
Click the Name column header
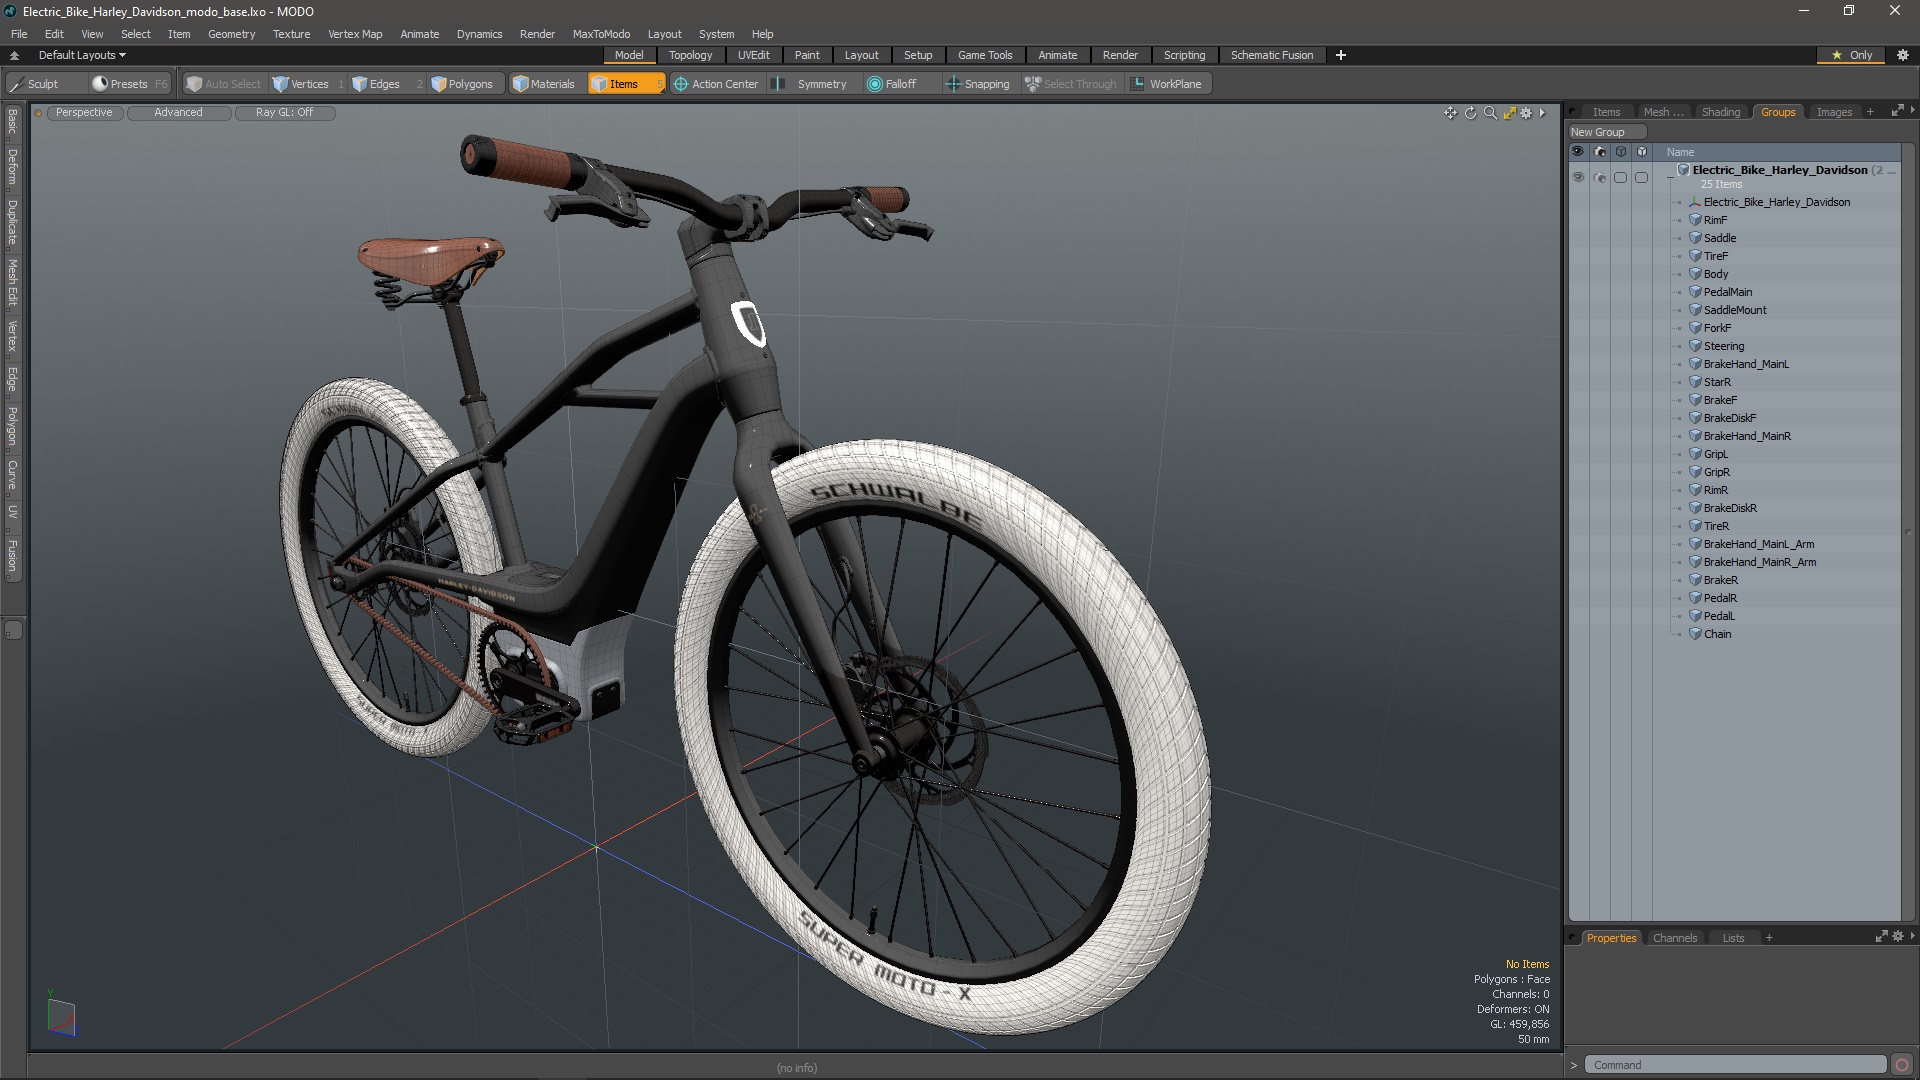[x=1680, y=152]
